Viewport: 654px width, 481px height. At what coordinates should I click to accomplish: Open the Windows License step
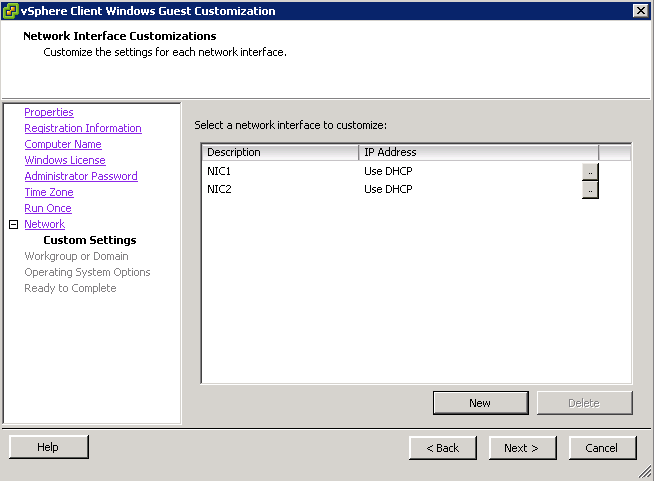[65, 160]
